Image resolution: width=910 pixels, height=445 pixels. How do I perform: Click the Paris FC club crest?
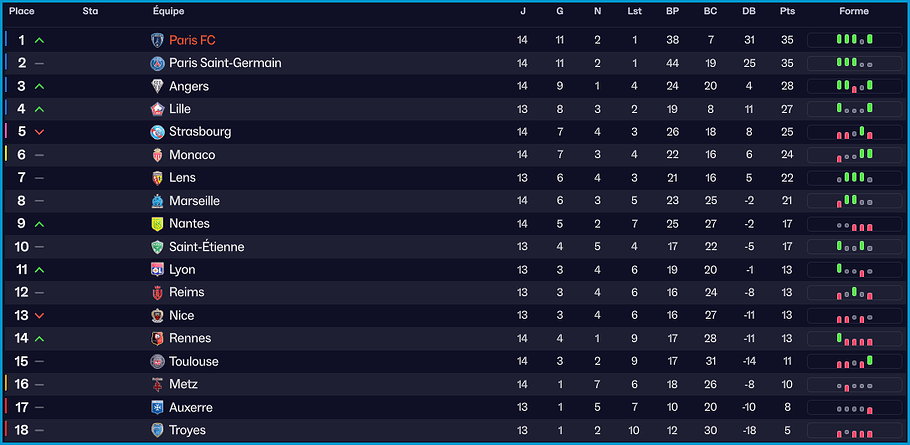click(x=157, y=40)
